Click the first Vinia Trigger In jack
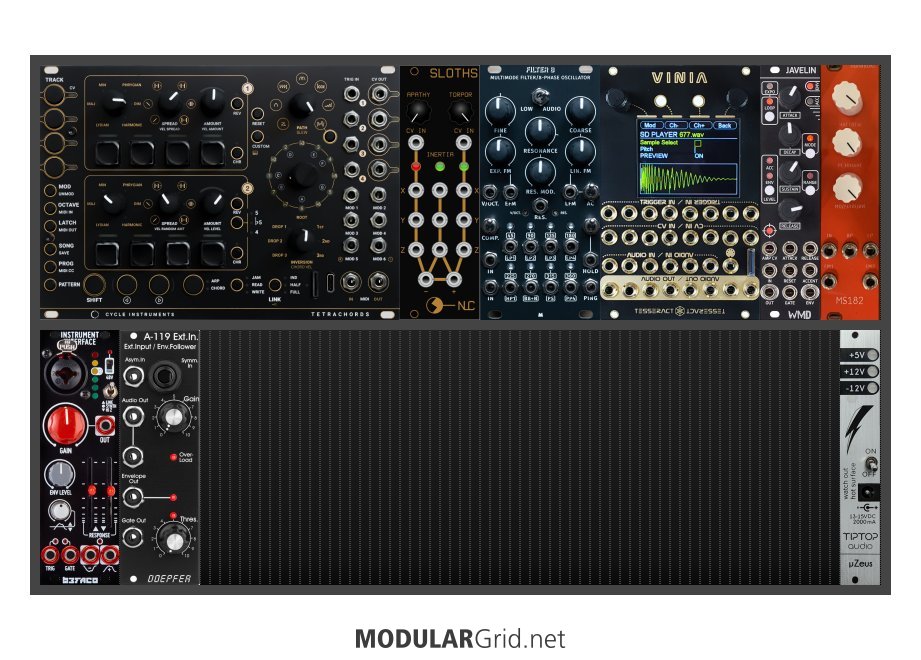The height and width of the screenshot is (660, 921). [x=609, y=213]
